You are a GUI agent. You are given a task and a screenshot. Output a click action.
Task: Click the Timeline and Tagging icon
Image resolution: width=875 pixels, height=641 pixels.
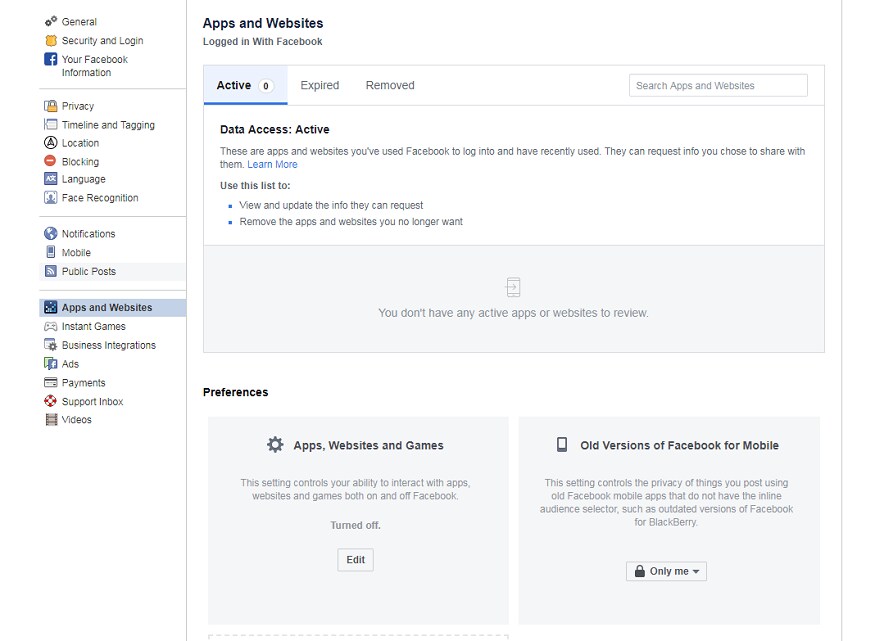51,124
